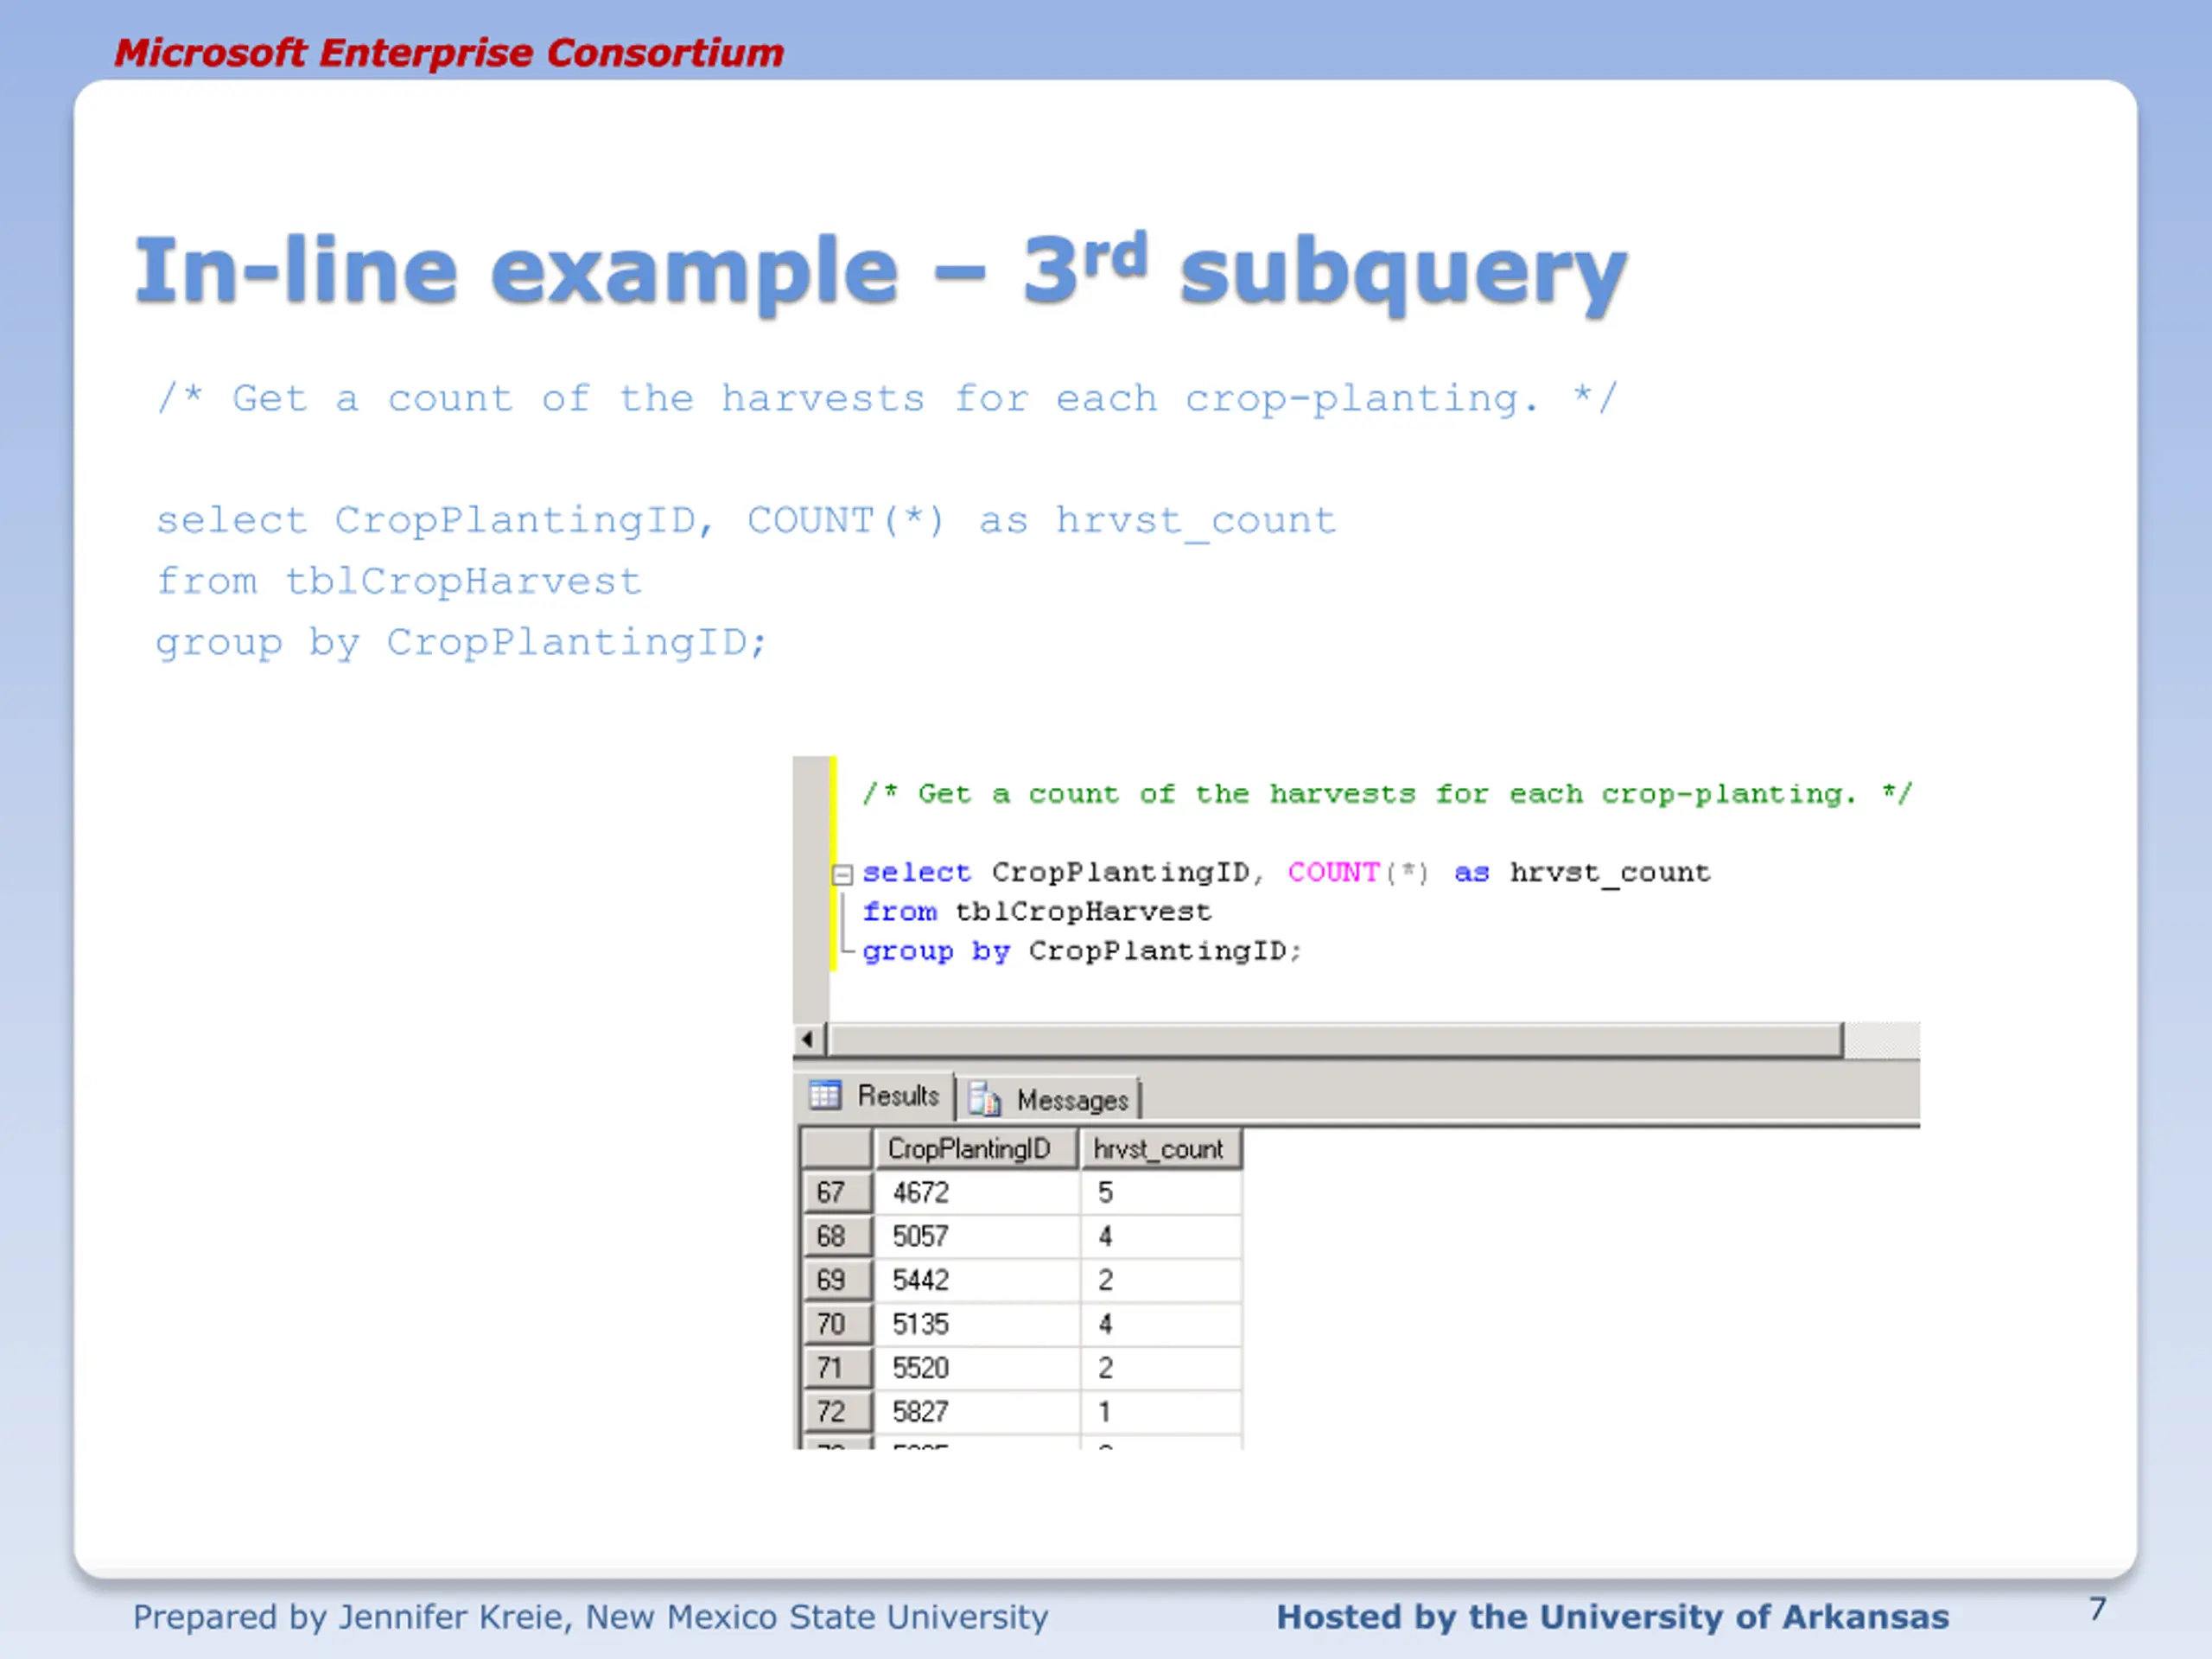Switch to the Messages tab

tap(1048, 1099)
